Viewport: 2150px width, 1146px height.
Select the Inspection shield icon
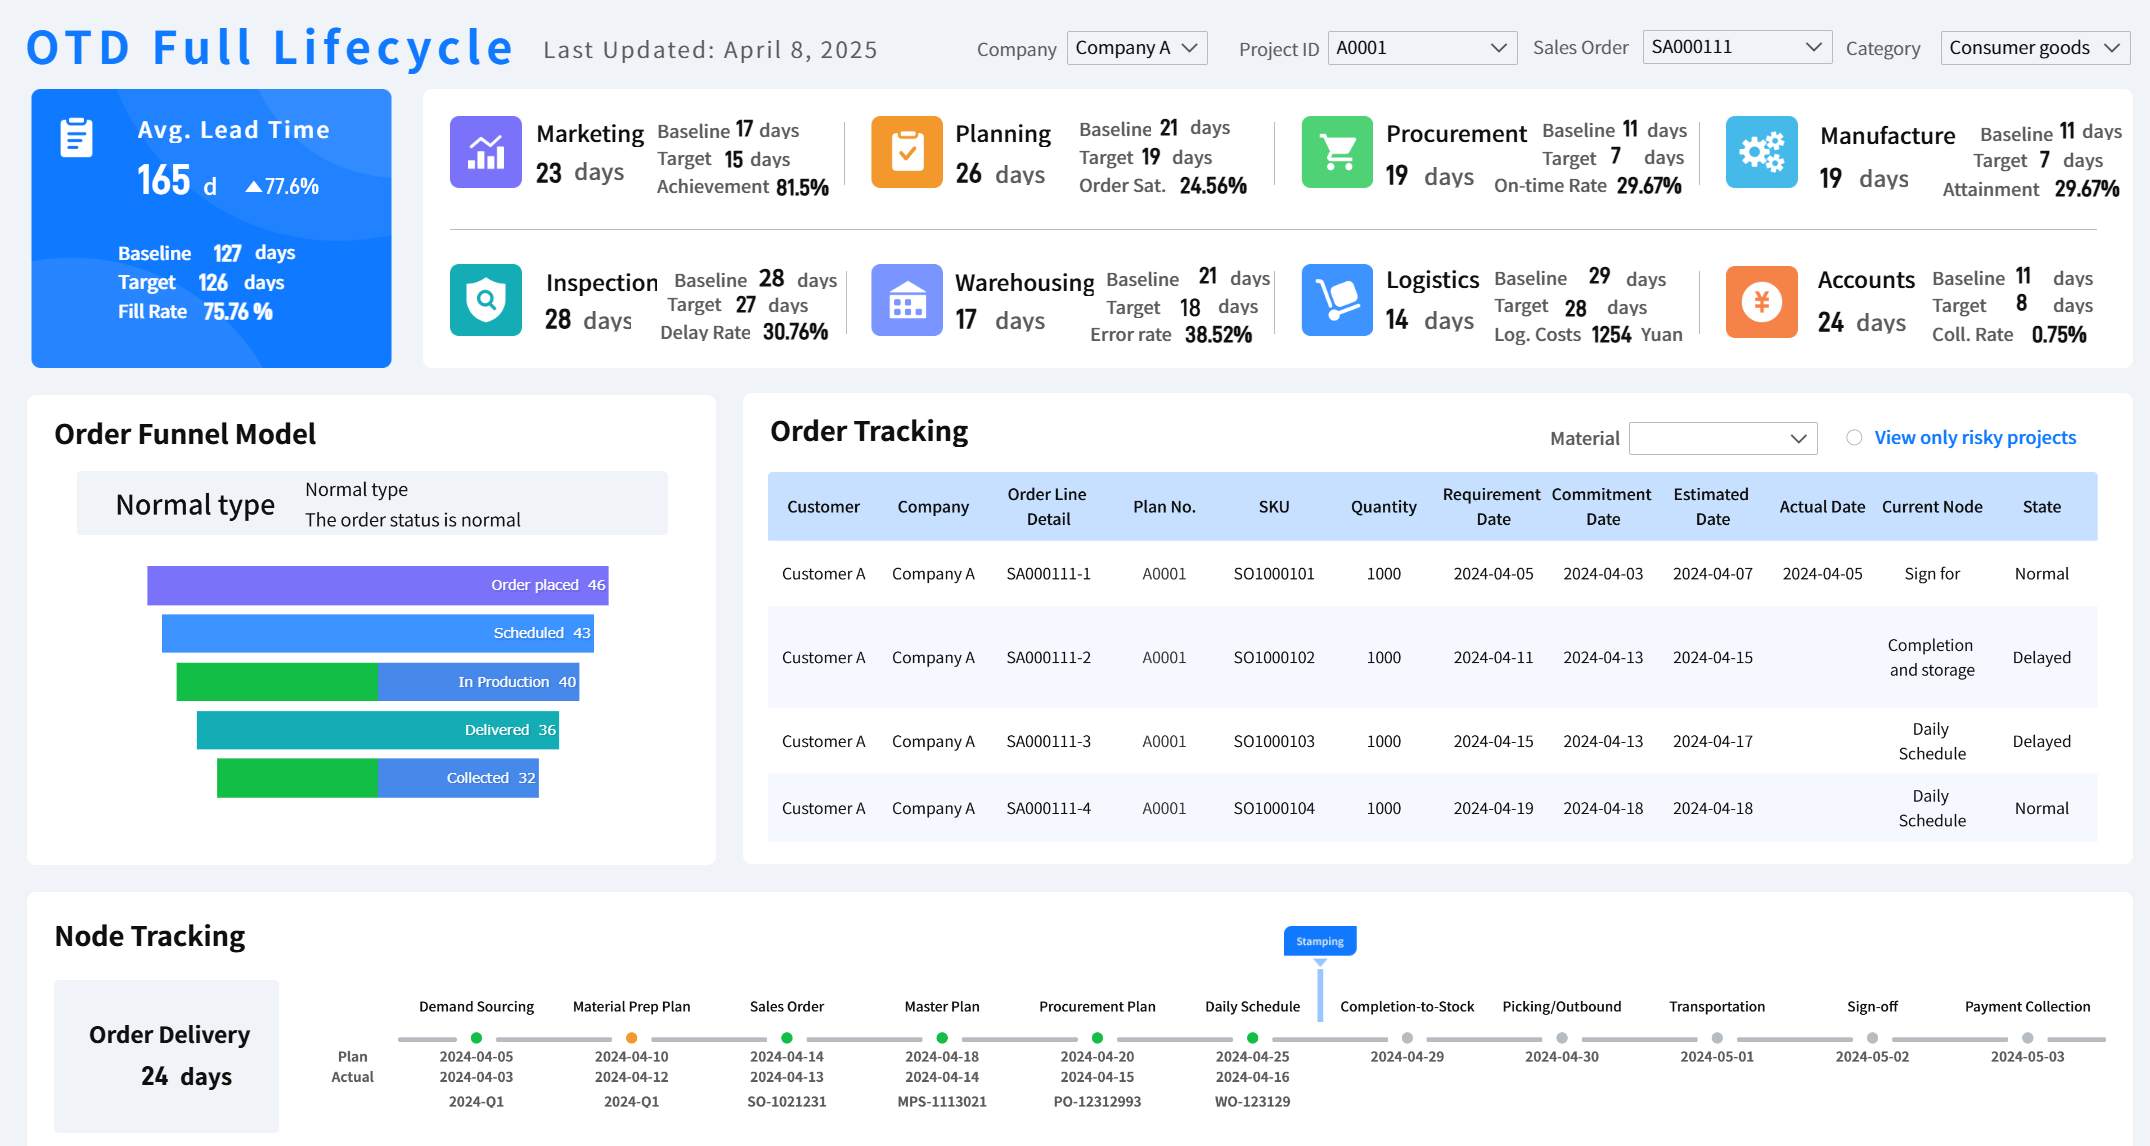pyautogui.click(x=485, y=300)
